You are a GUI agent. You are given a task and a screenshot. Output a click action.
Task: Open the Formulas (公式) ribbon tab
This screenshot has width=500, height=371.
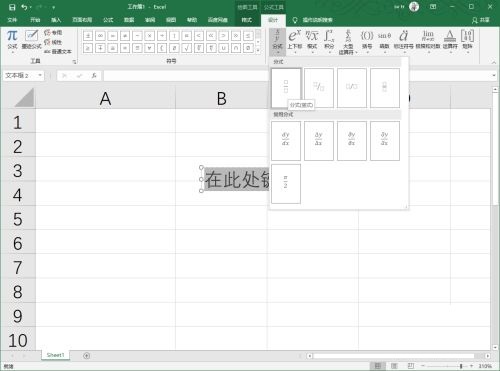pos(108,20)
